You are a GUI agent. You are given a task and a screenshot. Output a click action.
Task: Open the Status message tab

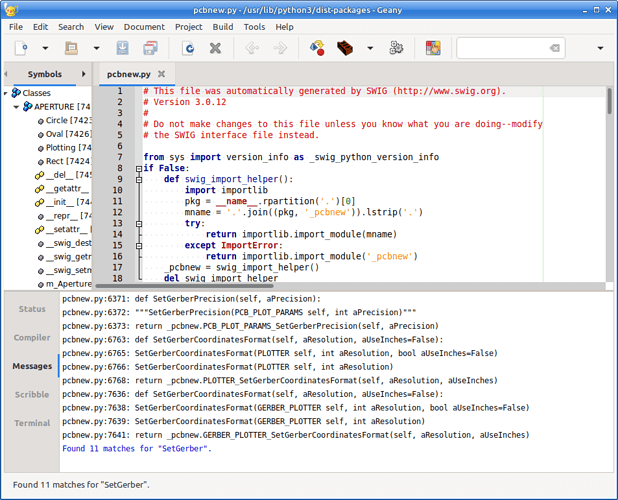pos(32,309)
